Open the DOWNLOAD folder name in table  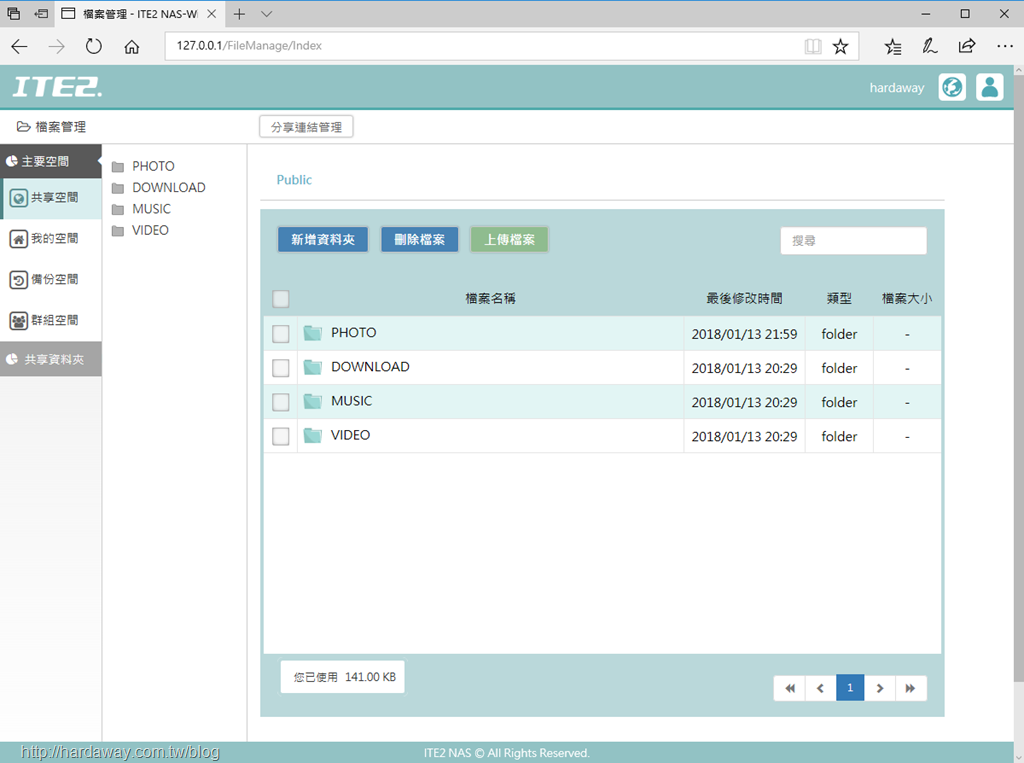coord(370,366)
